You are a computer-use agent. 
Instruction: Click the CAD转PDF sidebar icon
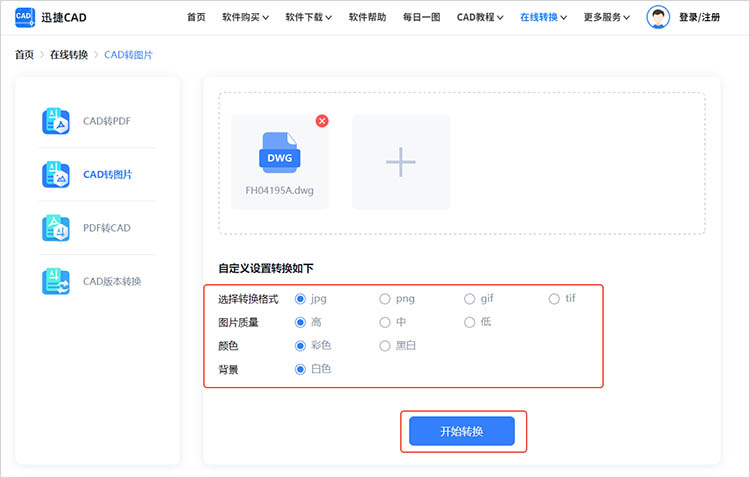pos(56,121)
